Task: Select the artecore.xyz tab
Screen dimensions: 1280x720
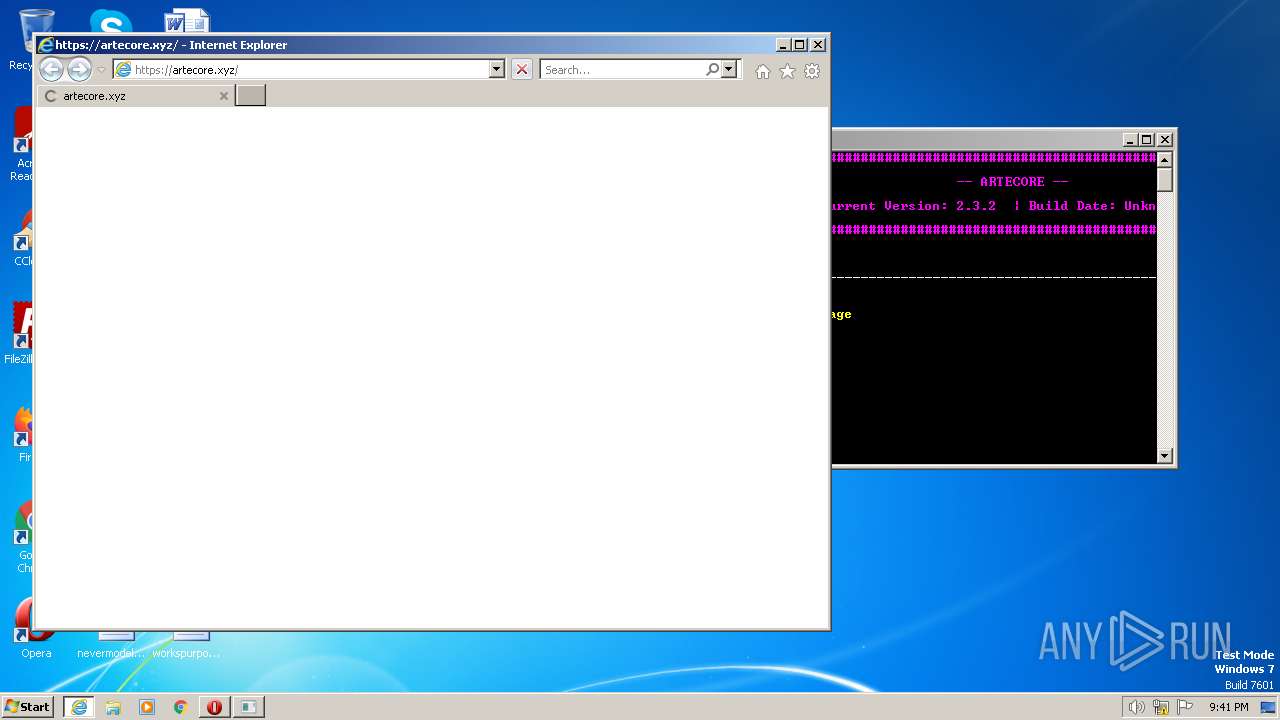Action: [x=135, y=96]
